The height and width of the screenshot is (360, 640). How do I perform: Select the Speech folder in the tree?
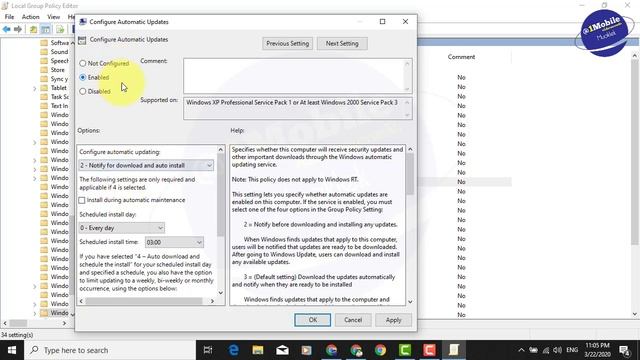[60, 61]
